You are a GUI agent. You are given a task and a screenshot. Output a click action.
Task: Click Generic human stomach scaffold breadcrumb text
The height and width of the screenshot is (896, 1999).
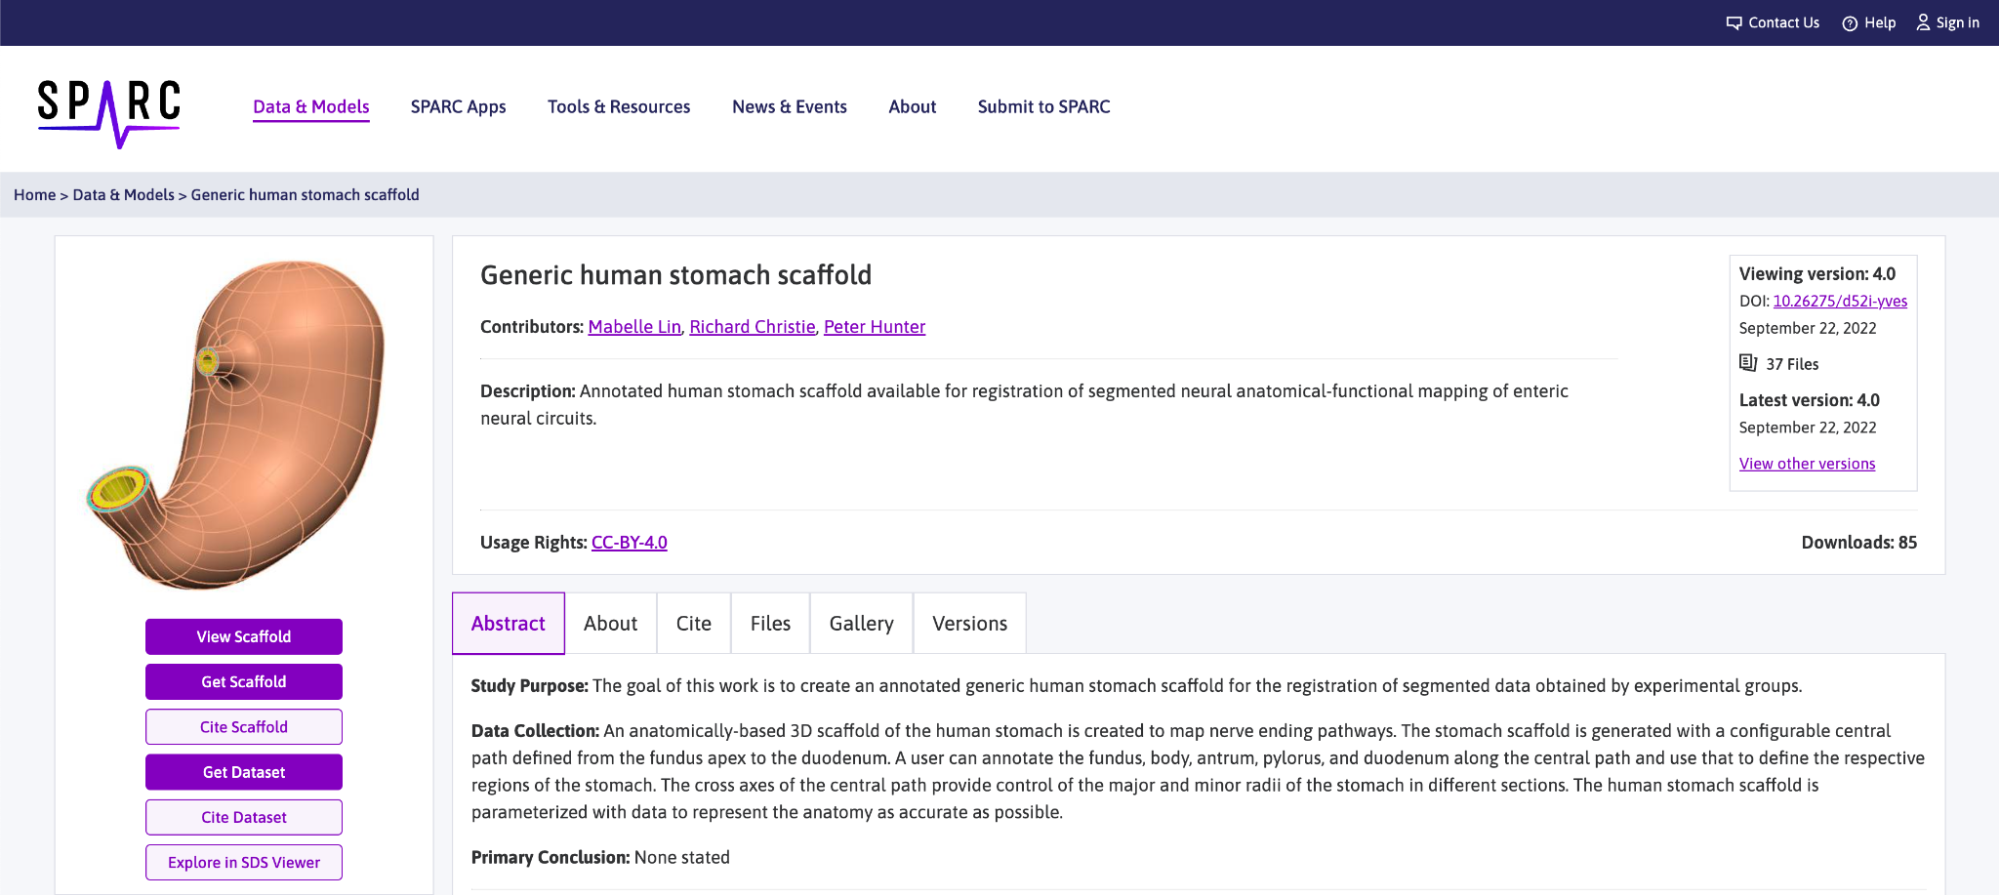point(305,195)
